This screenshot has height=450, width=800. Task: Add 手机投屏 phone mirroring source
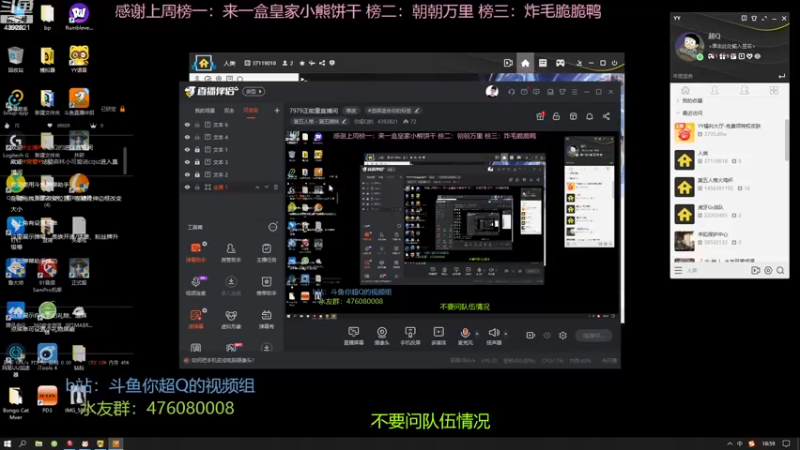pos(410,336)
